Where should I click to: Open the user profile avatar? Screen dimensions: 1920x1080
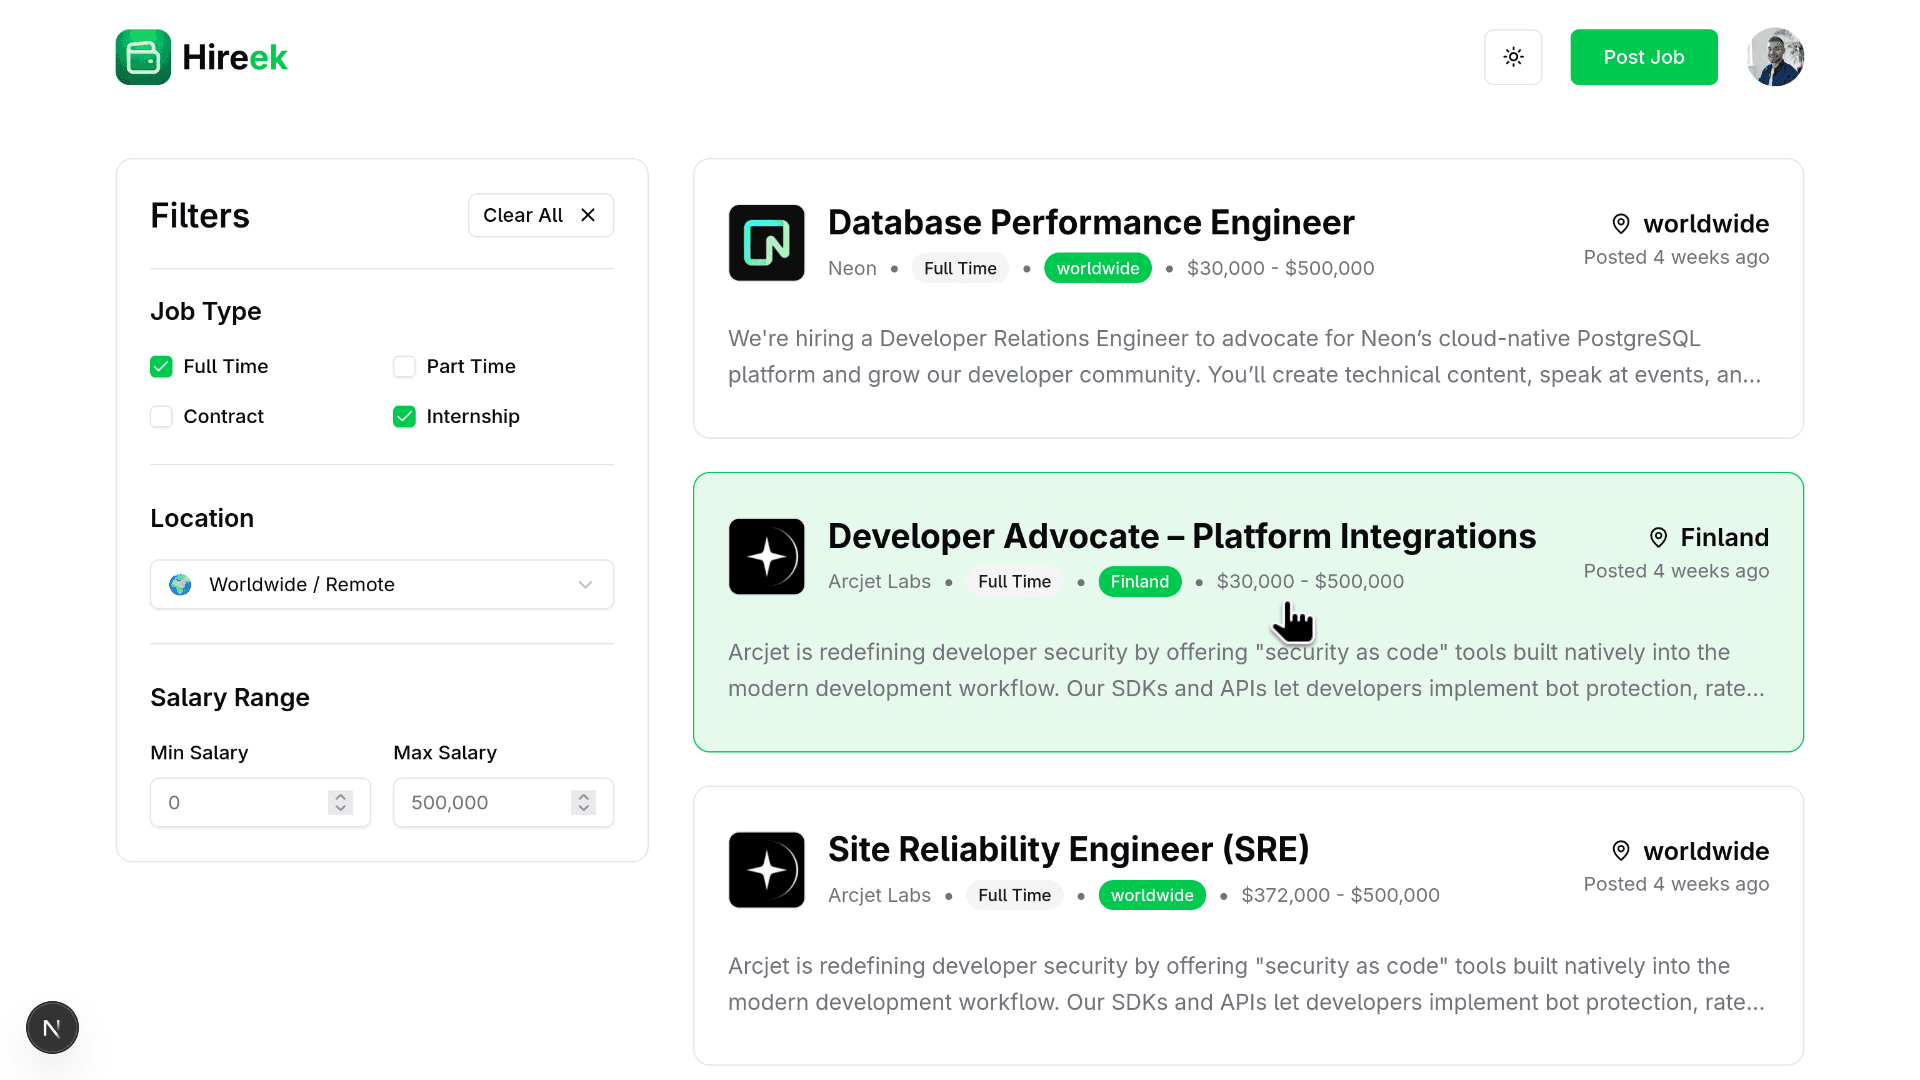pyautogui.click(x=1775, y=57)
